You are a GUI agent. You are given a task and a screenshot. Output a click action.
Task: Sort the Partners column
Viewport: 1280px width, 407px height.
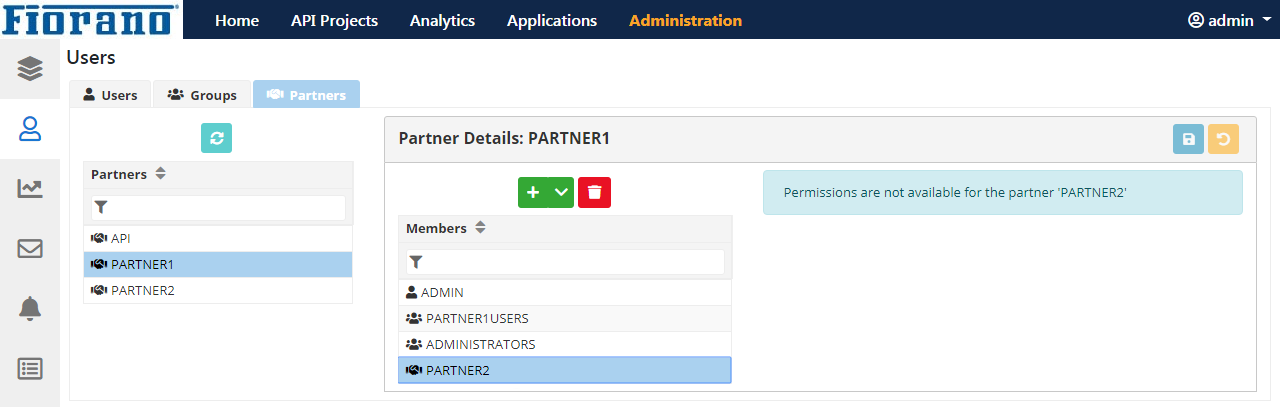pos(160,174)
